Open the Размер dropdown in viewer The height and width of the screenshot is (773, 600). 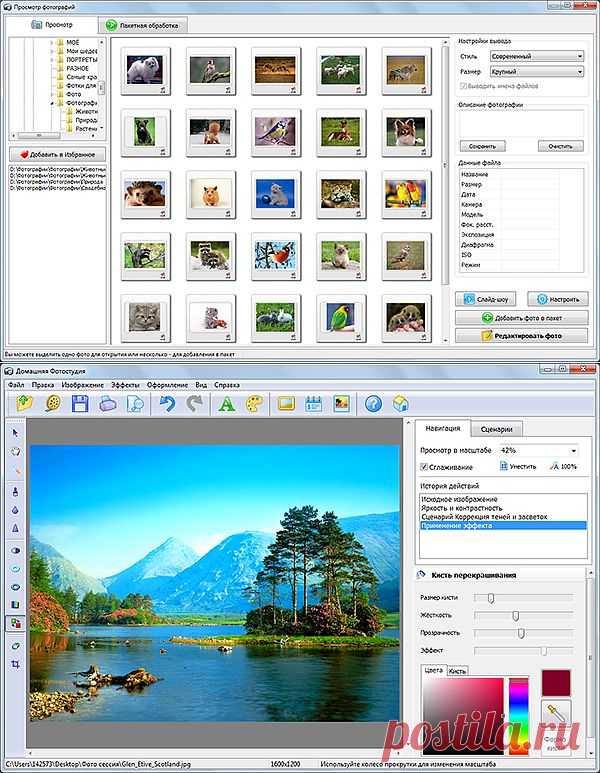537,71
